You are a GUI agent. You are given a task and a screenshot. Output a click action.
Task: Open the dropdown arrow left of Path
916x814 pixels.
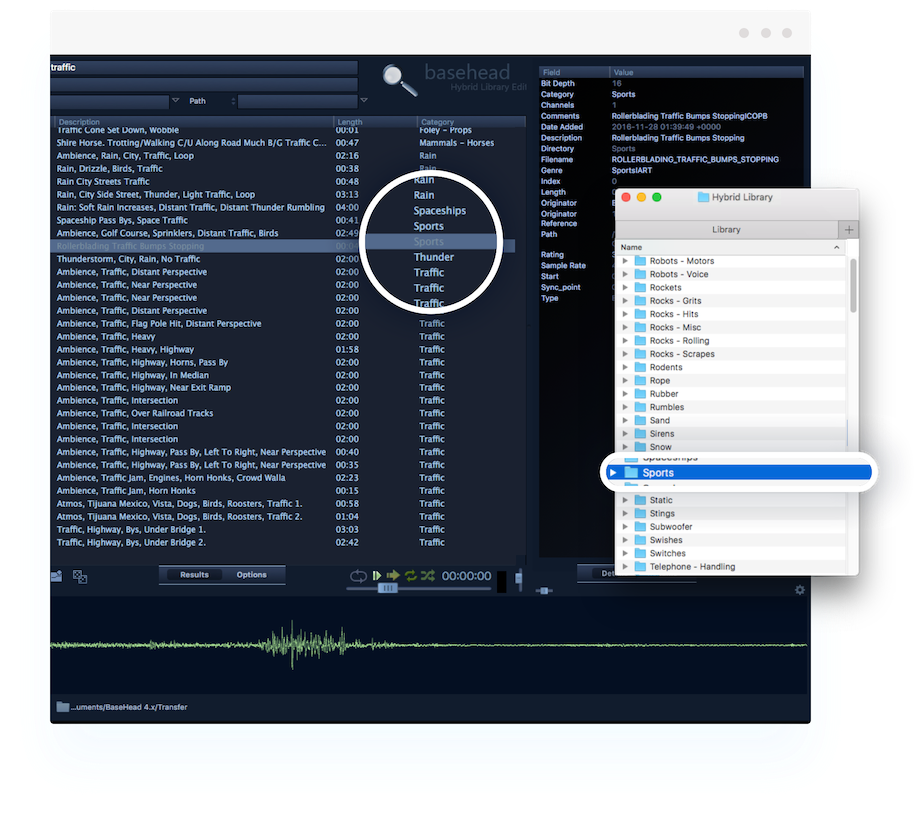[175, 101]
